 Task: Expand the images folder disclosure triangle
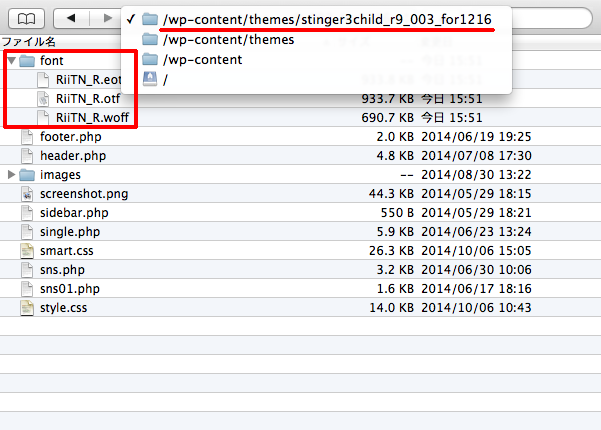pos(11,174)
